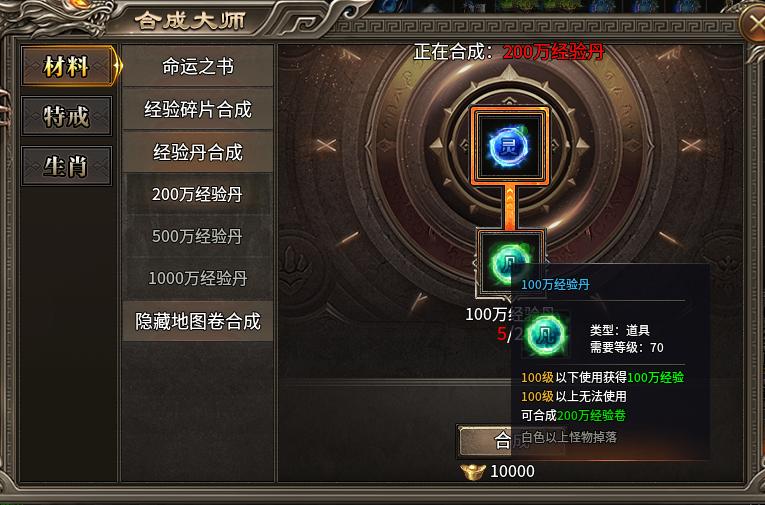Click the green 100万经验丹 material slot icon
Image resolution: width=765 pixels, height=505 pixels.
coord(510,263)
